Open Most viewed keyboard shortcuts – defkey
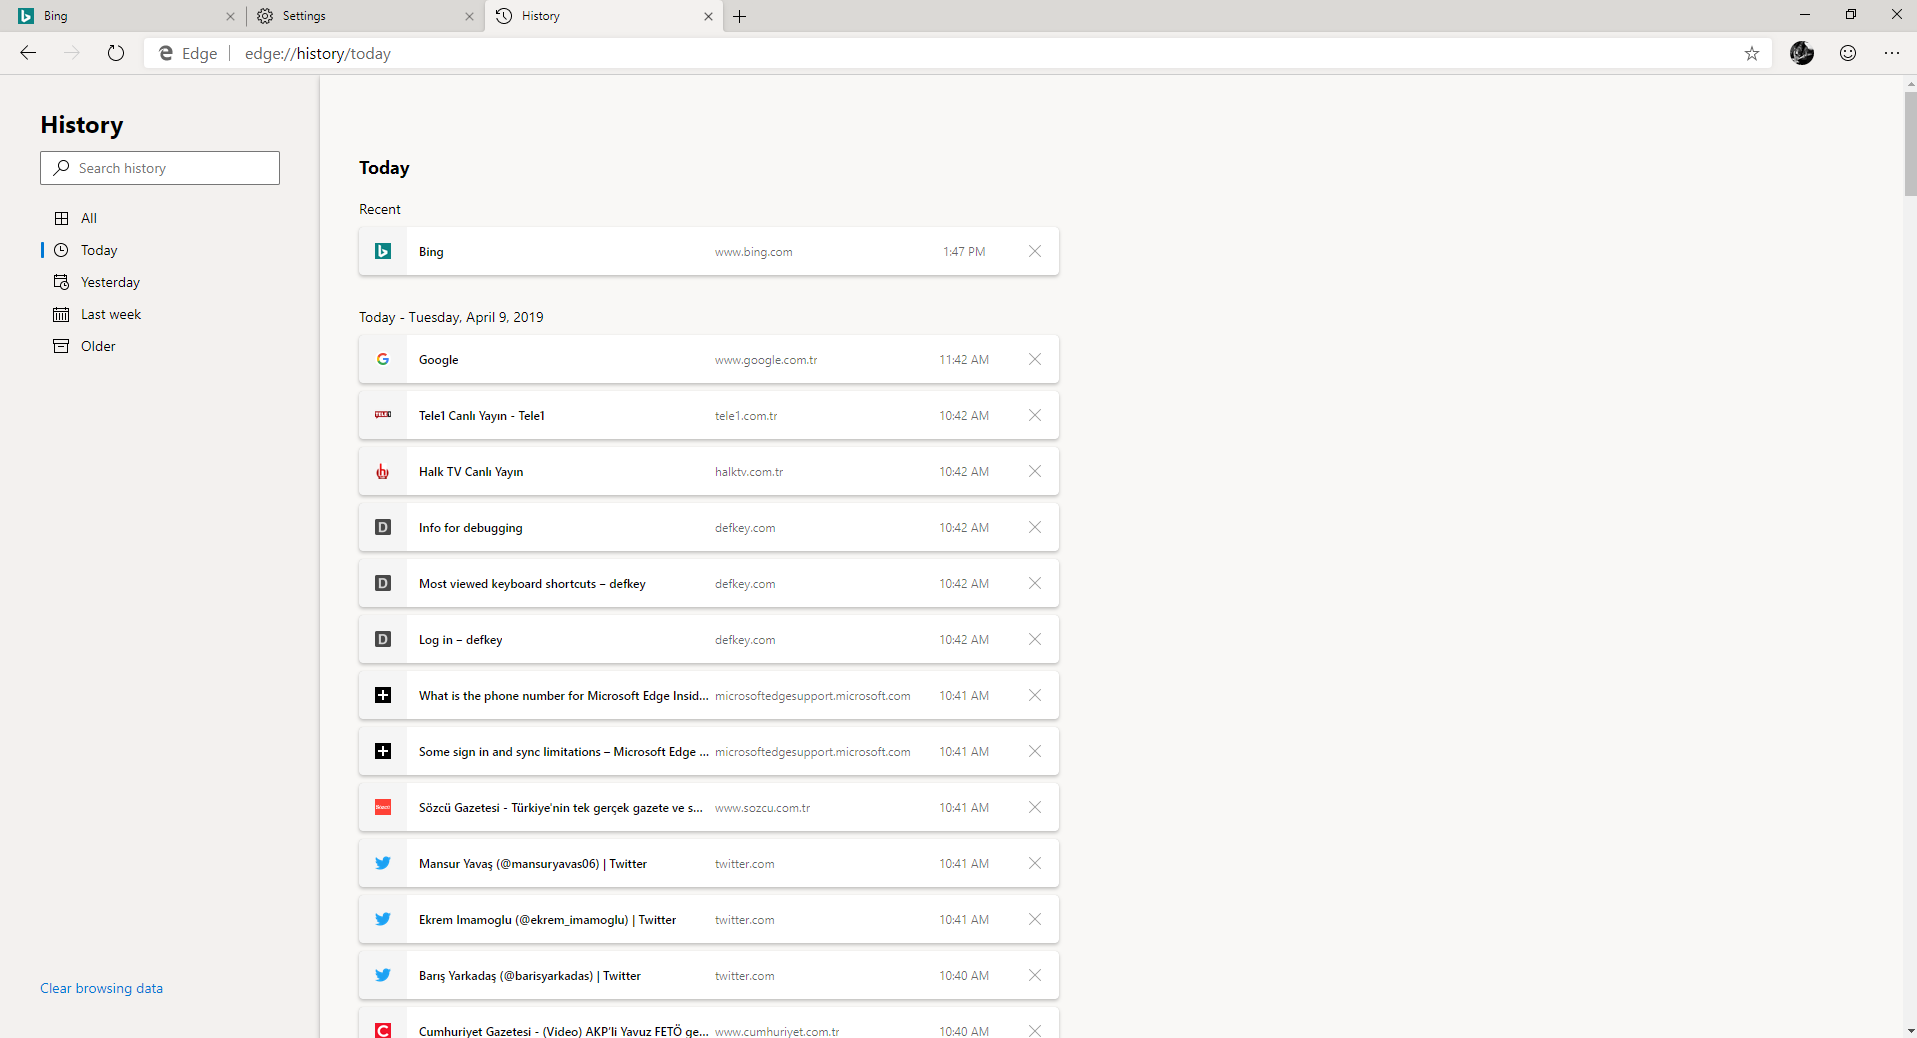 (532, 584)
